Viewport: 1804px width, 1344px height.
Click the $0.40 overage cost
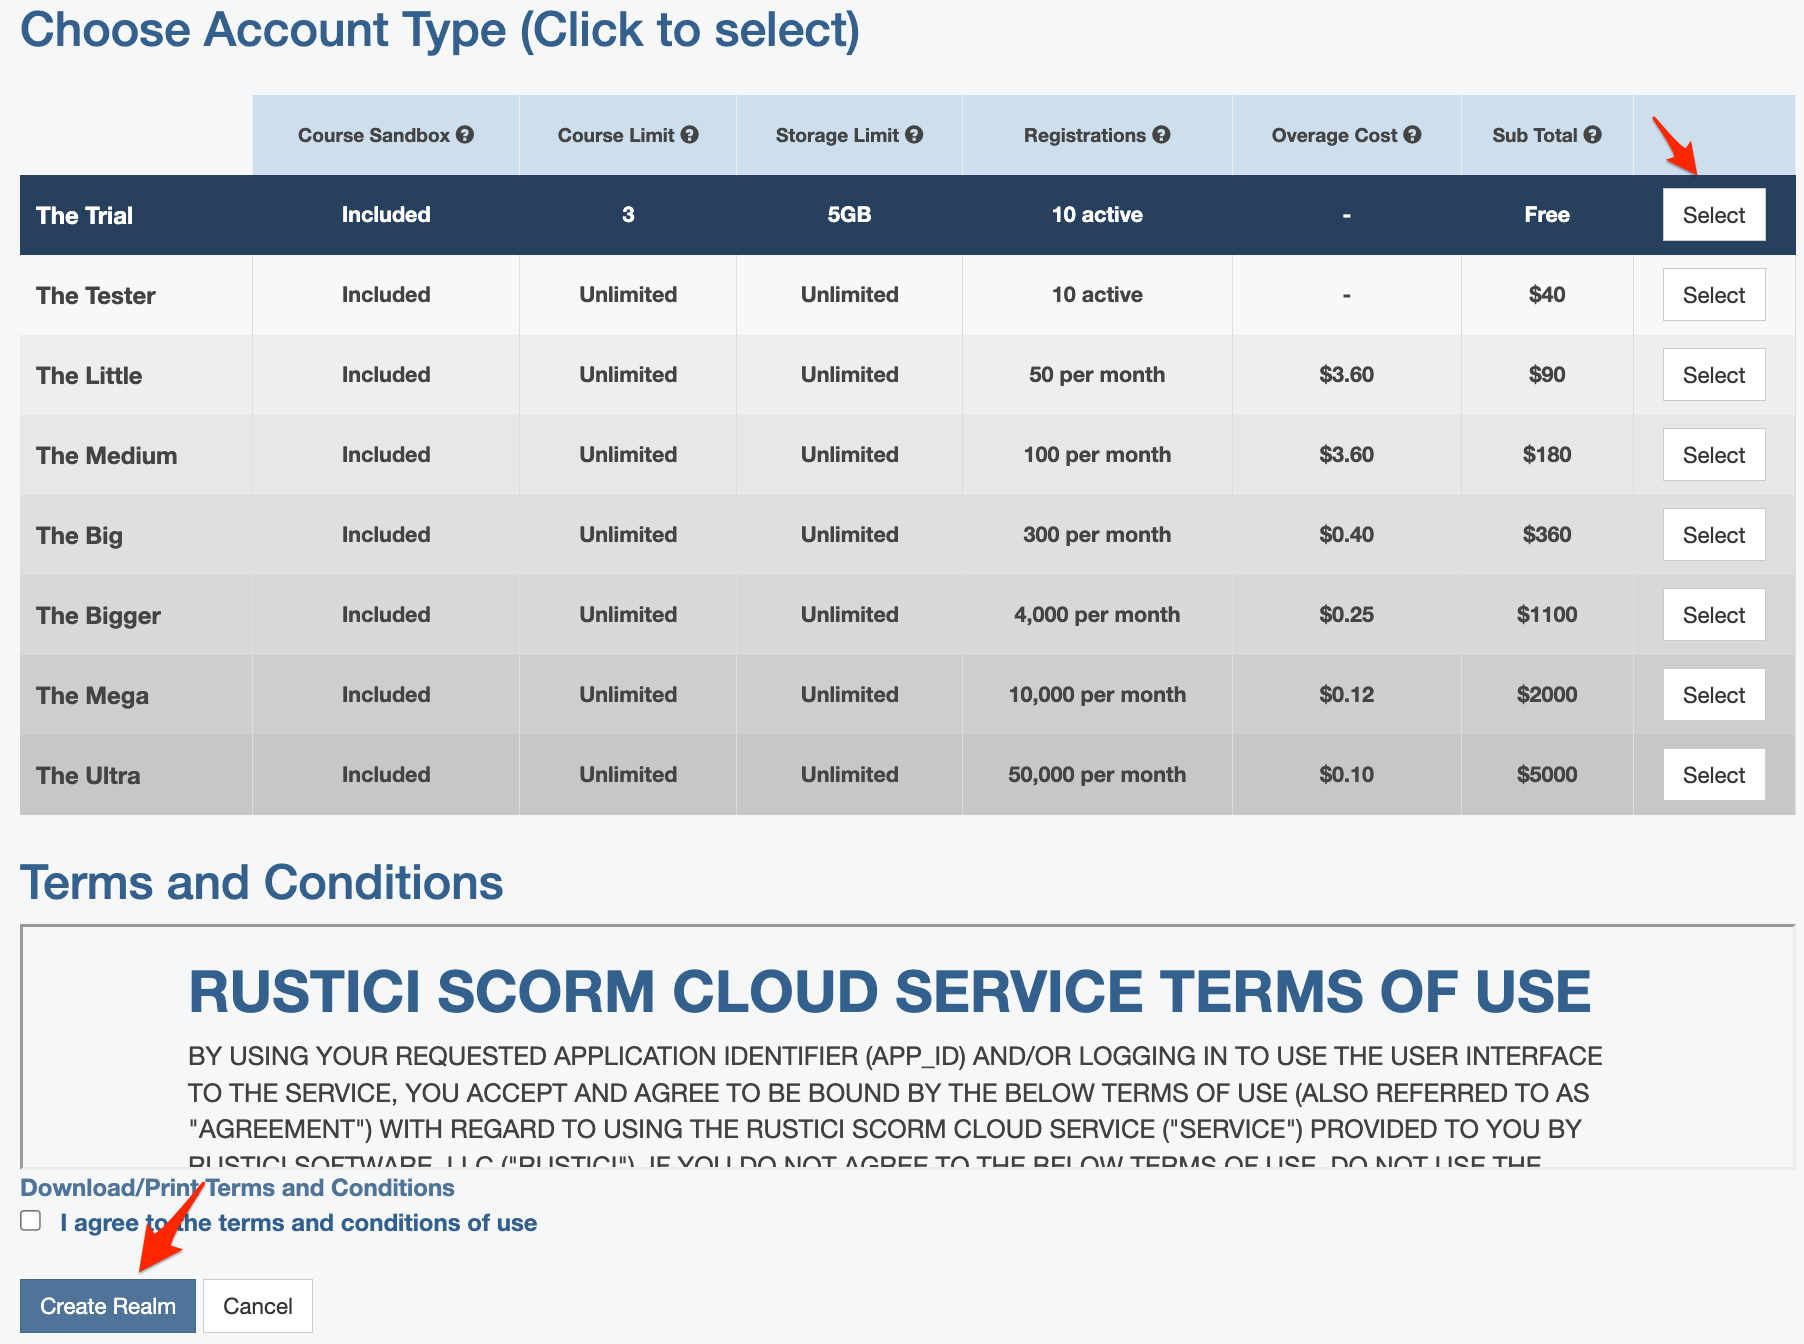coord(1346,535)
